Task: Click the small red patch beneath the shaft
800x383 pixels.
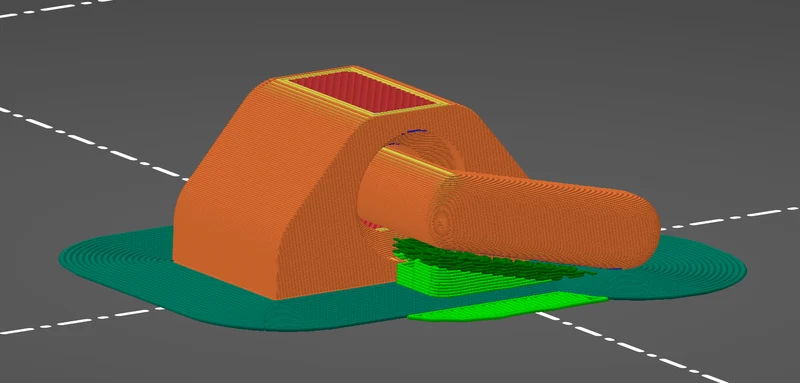Action: point(371,224)
